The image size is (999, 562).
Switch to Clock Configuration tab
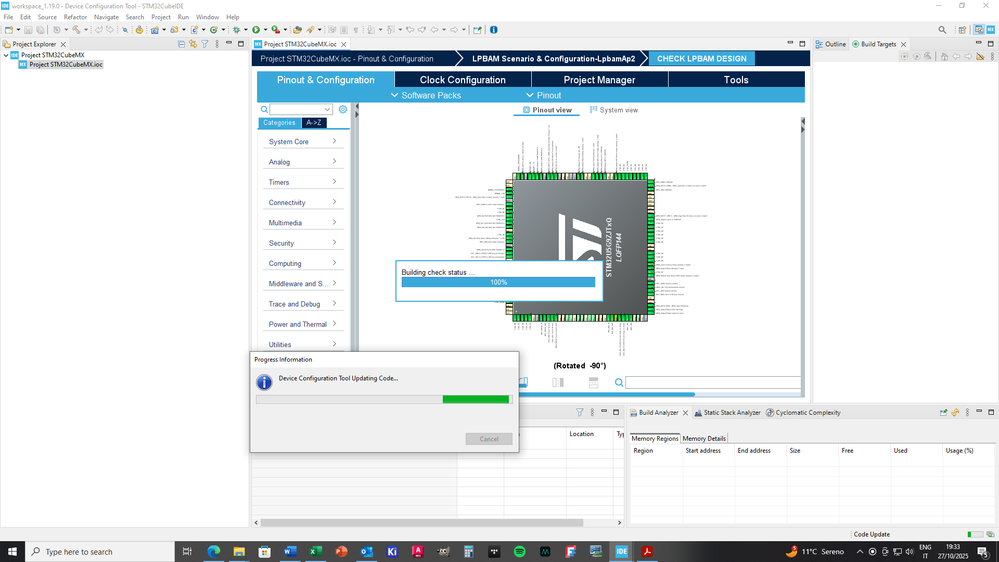point(463,80)
